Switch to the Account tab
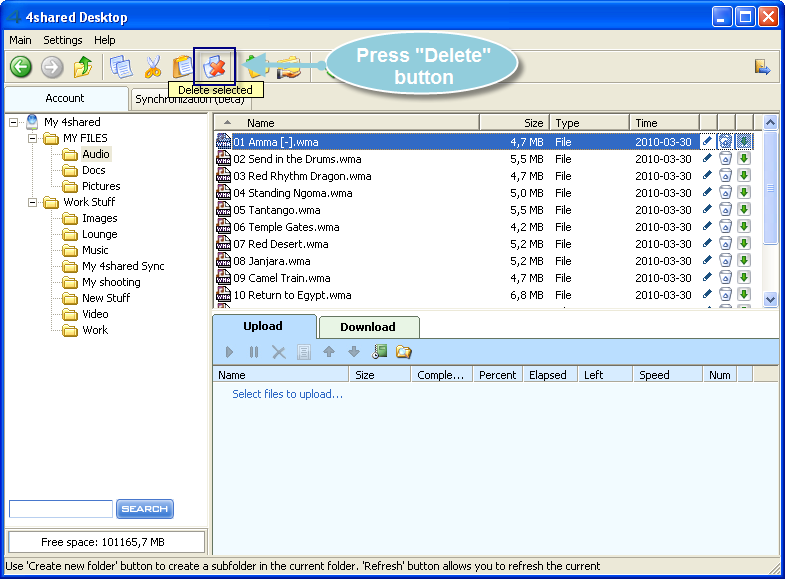The width and height of the screenshot is (785, 579). (x=66, y=98)
